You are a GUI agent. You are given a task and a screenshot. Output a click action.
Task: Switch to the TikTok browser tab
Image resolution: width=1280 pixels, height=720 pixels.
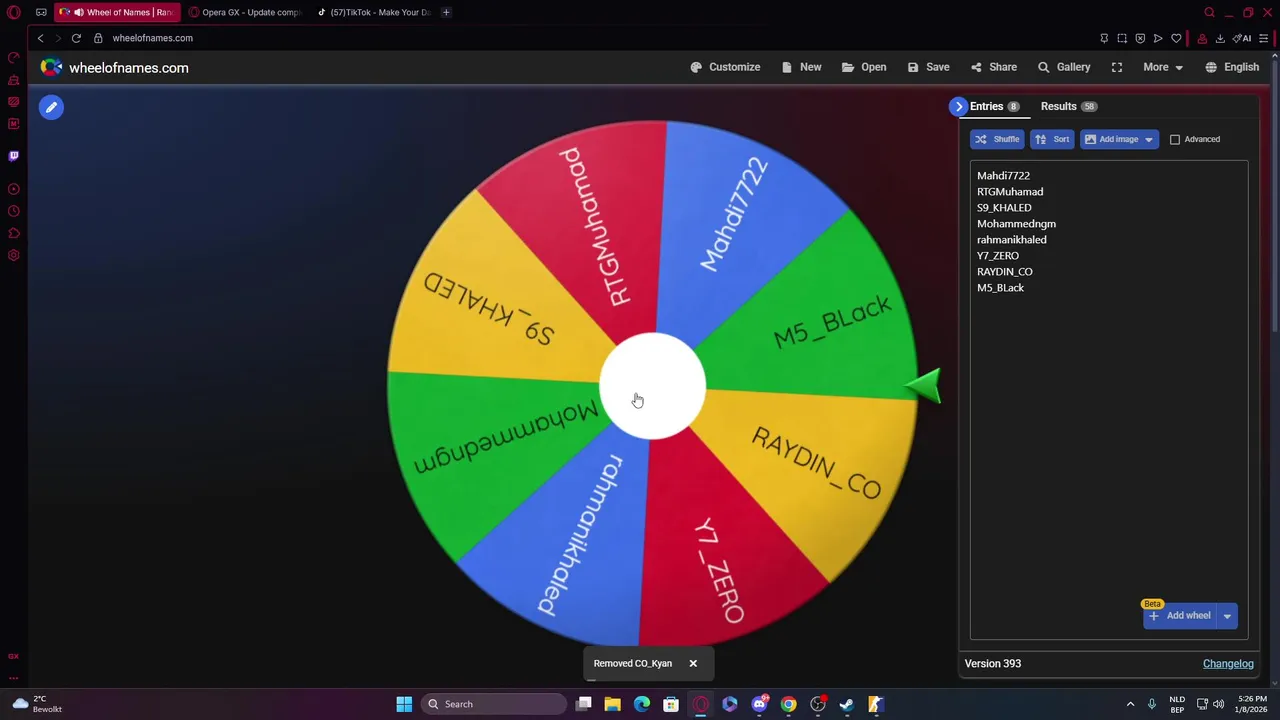point(374,12)
